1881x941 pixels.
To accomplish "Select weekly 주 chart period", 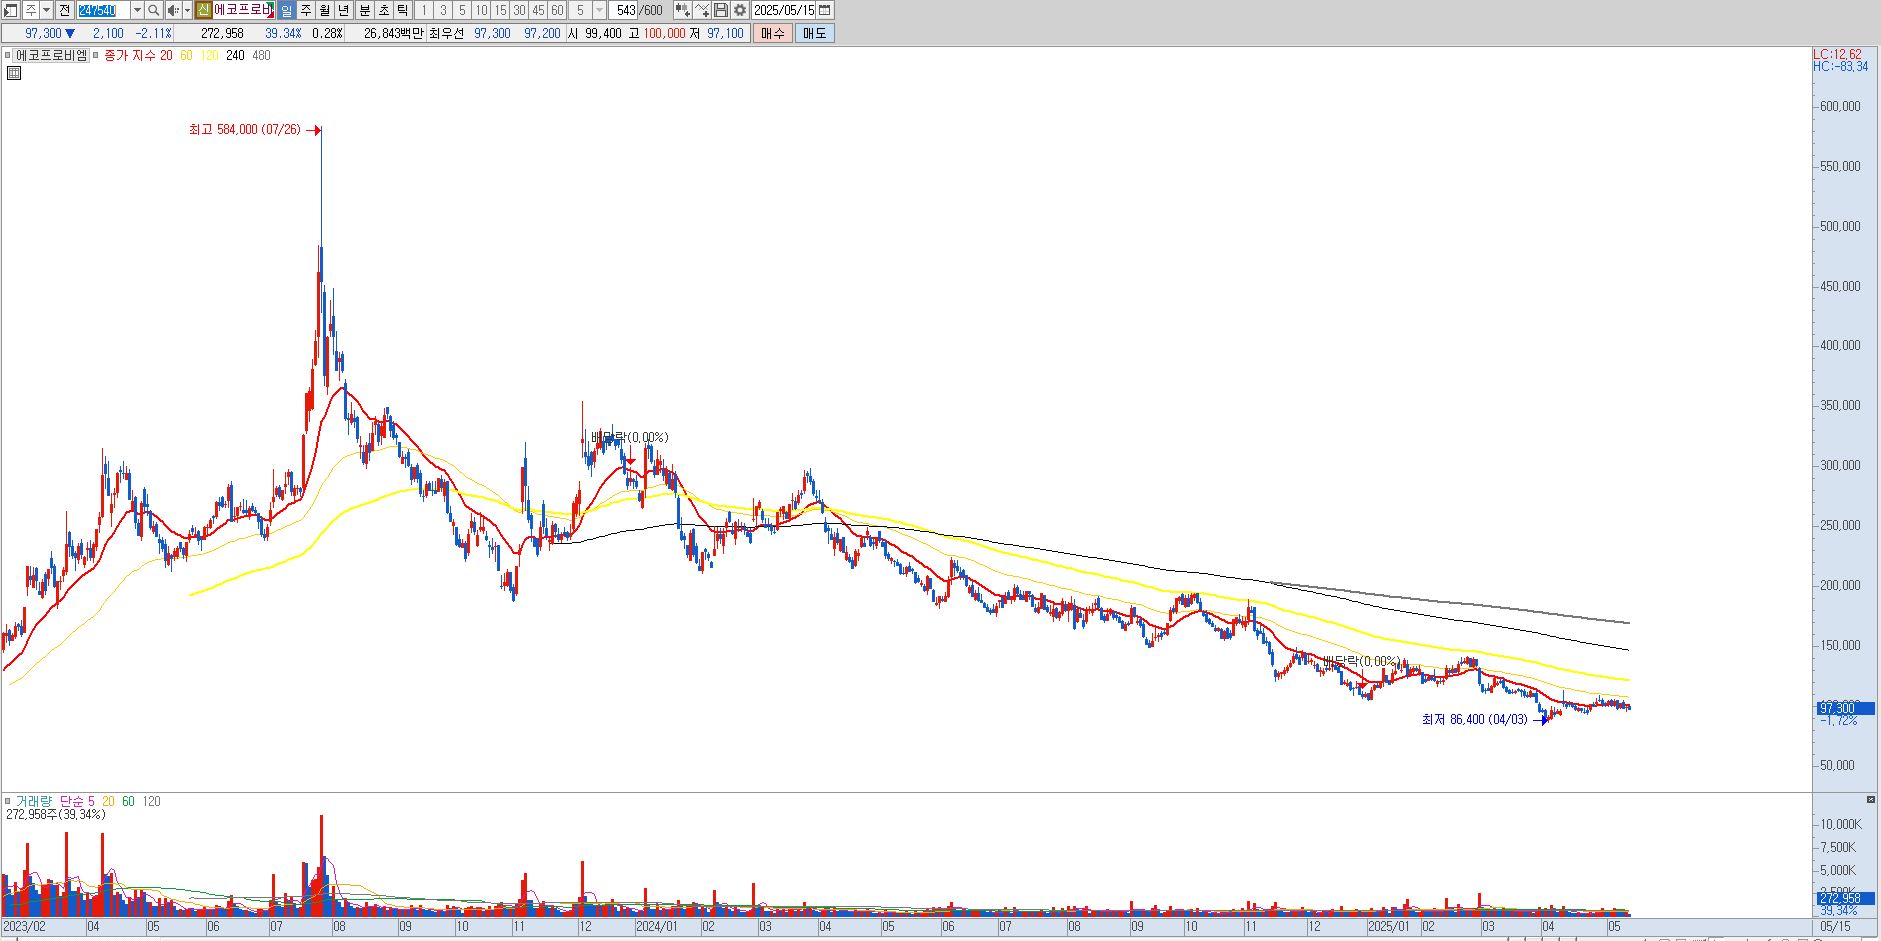I will [x=306, y=10].
